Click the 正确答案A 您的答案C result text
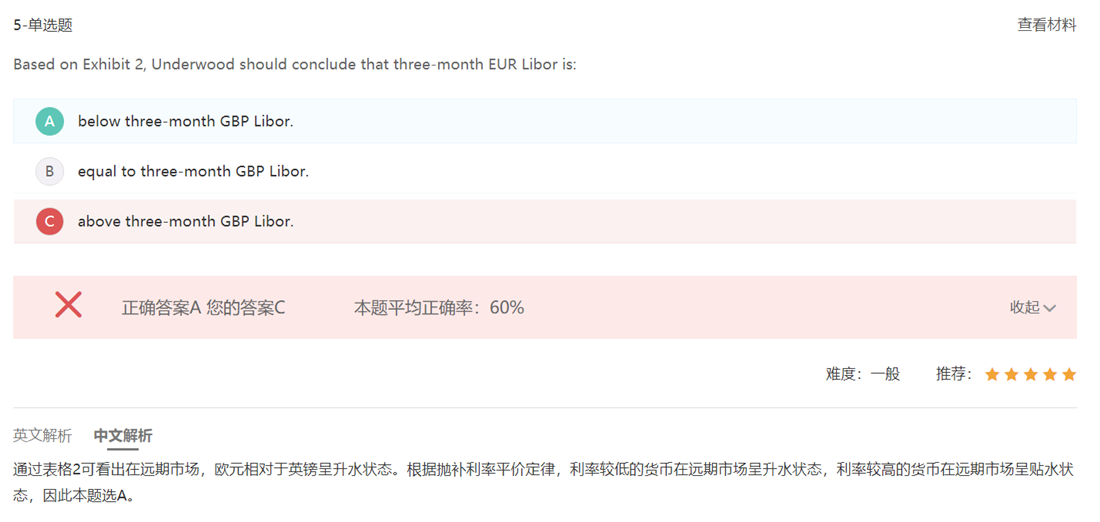The height and width of the screenshot is (522, 1100). [203, 307]
